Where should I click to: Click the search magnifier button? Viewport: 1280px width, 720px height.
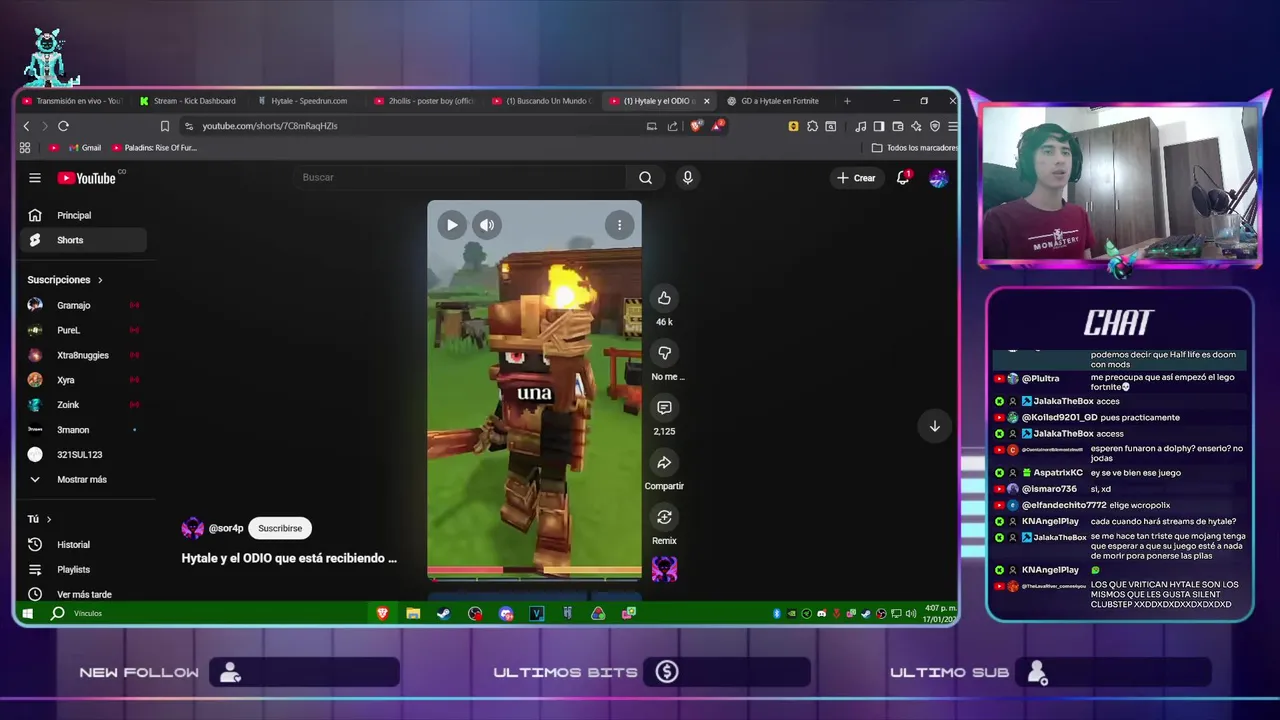coord(645,178)
